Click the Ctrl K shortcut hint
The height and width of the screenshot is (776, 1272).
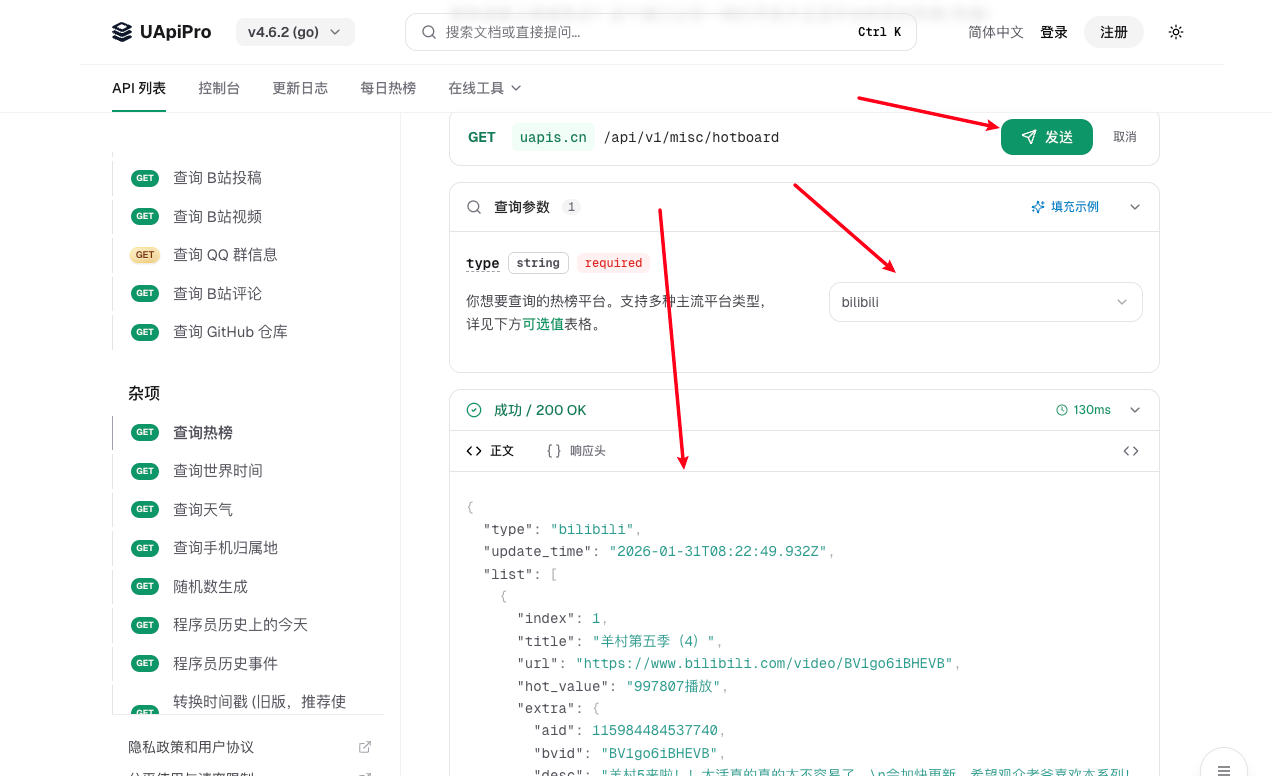tap(879, 32)
